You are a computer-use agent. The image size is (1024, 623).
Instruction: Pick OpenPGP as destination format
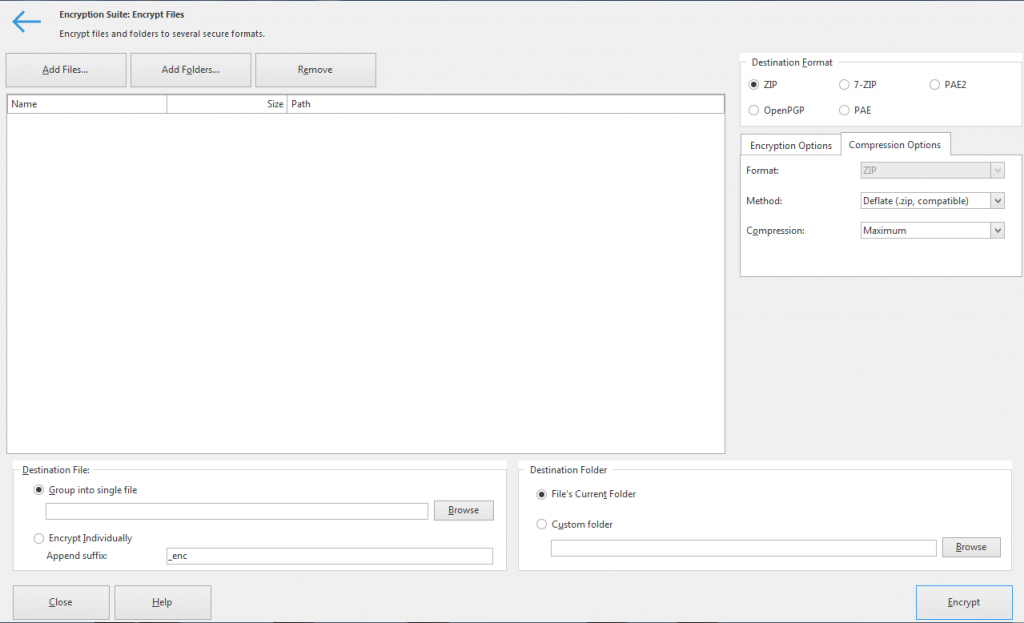[x=754, y=110]
